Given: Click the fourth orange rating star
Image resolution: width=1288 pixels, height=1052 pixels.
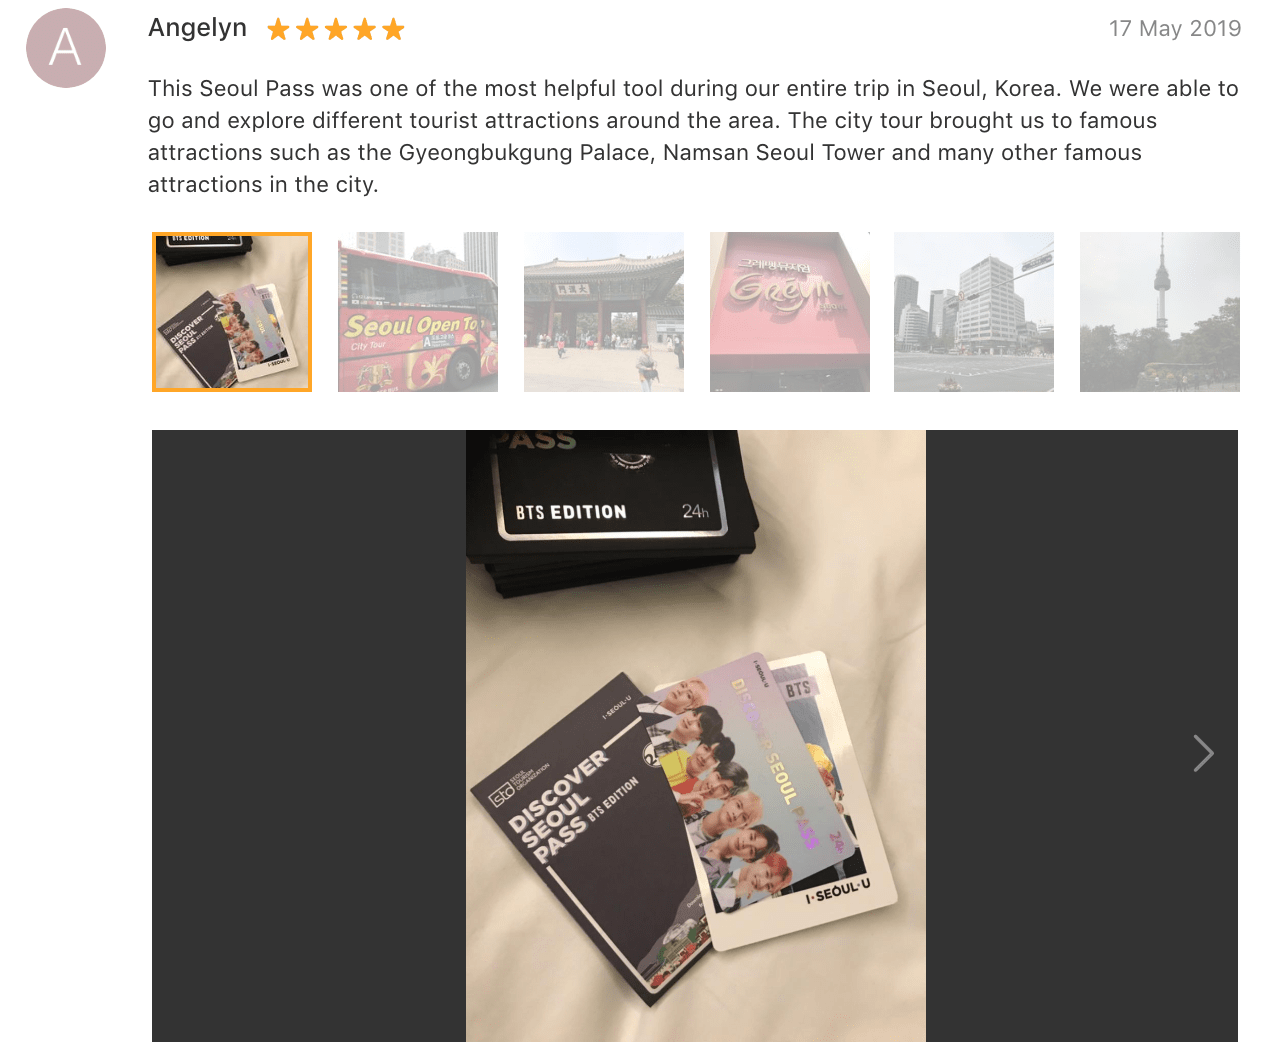Looking at the screenshot, I should coord(365,30).
